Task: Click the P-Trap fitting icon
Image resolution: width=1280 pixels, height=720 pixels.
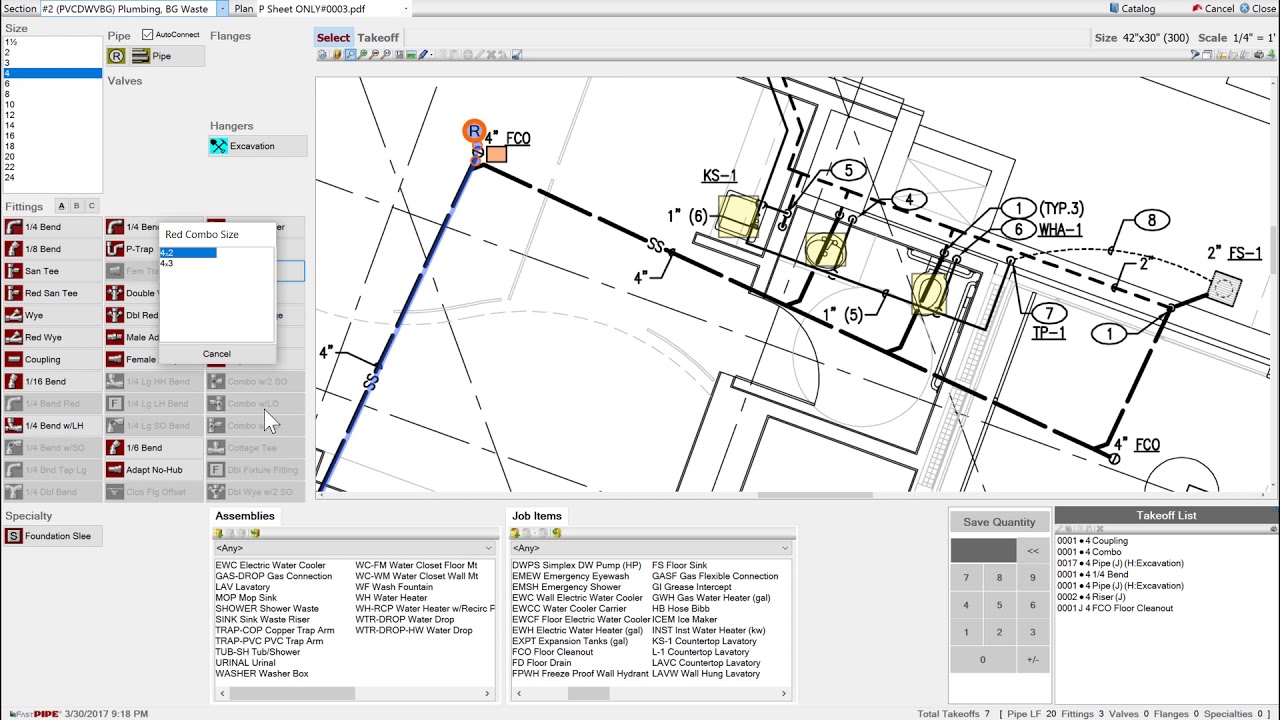Action: tap(115, 249)
